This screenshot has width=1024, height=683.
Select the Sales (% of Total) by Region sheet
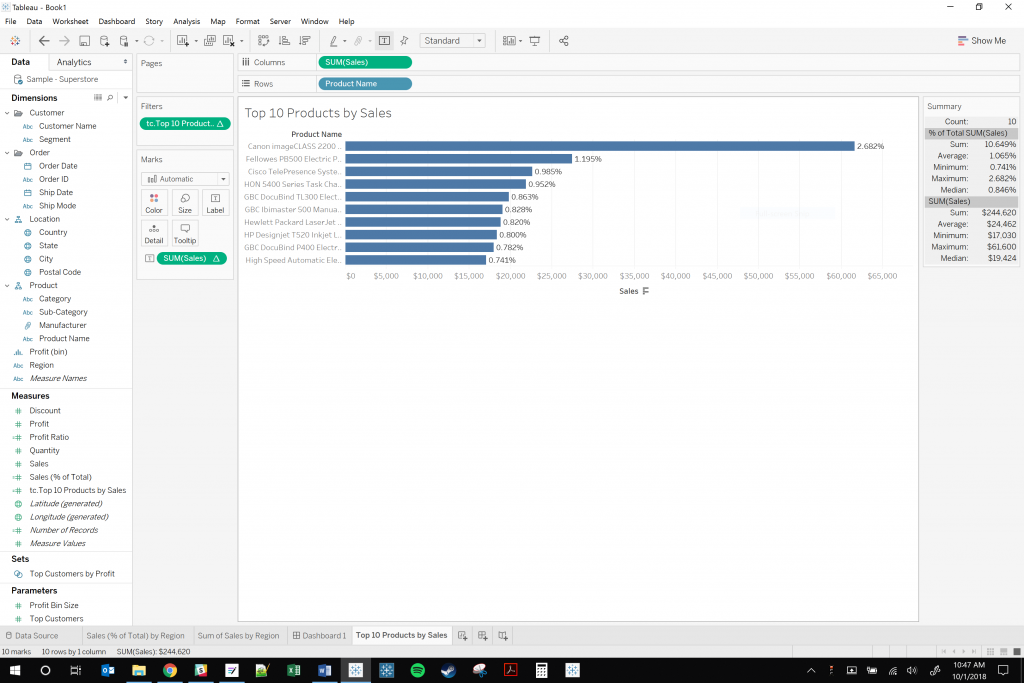click(136, 635)
